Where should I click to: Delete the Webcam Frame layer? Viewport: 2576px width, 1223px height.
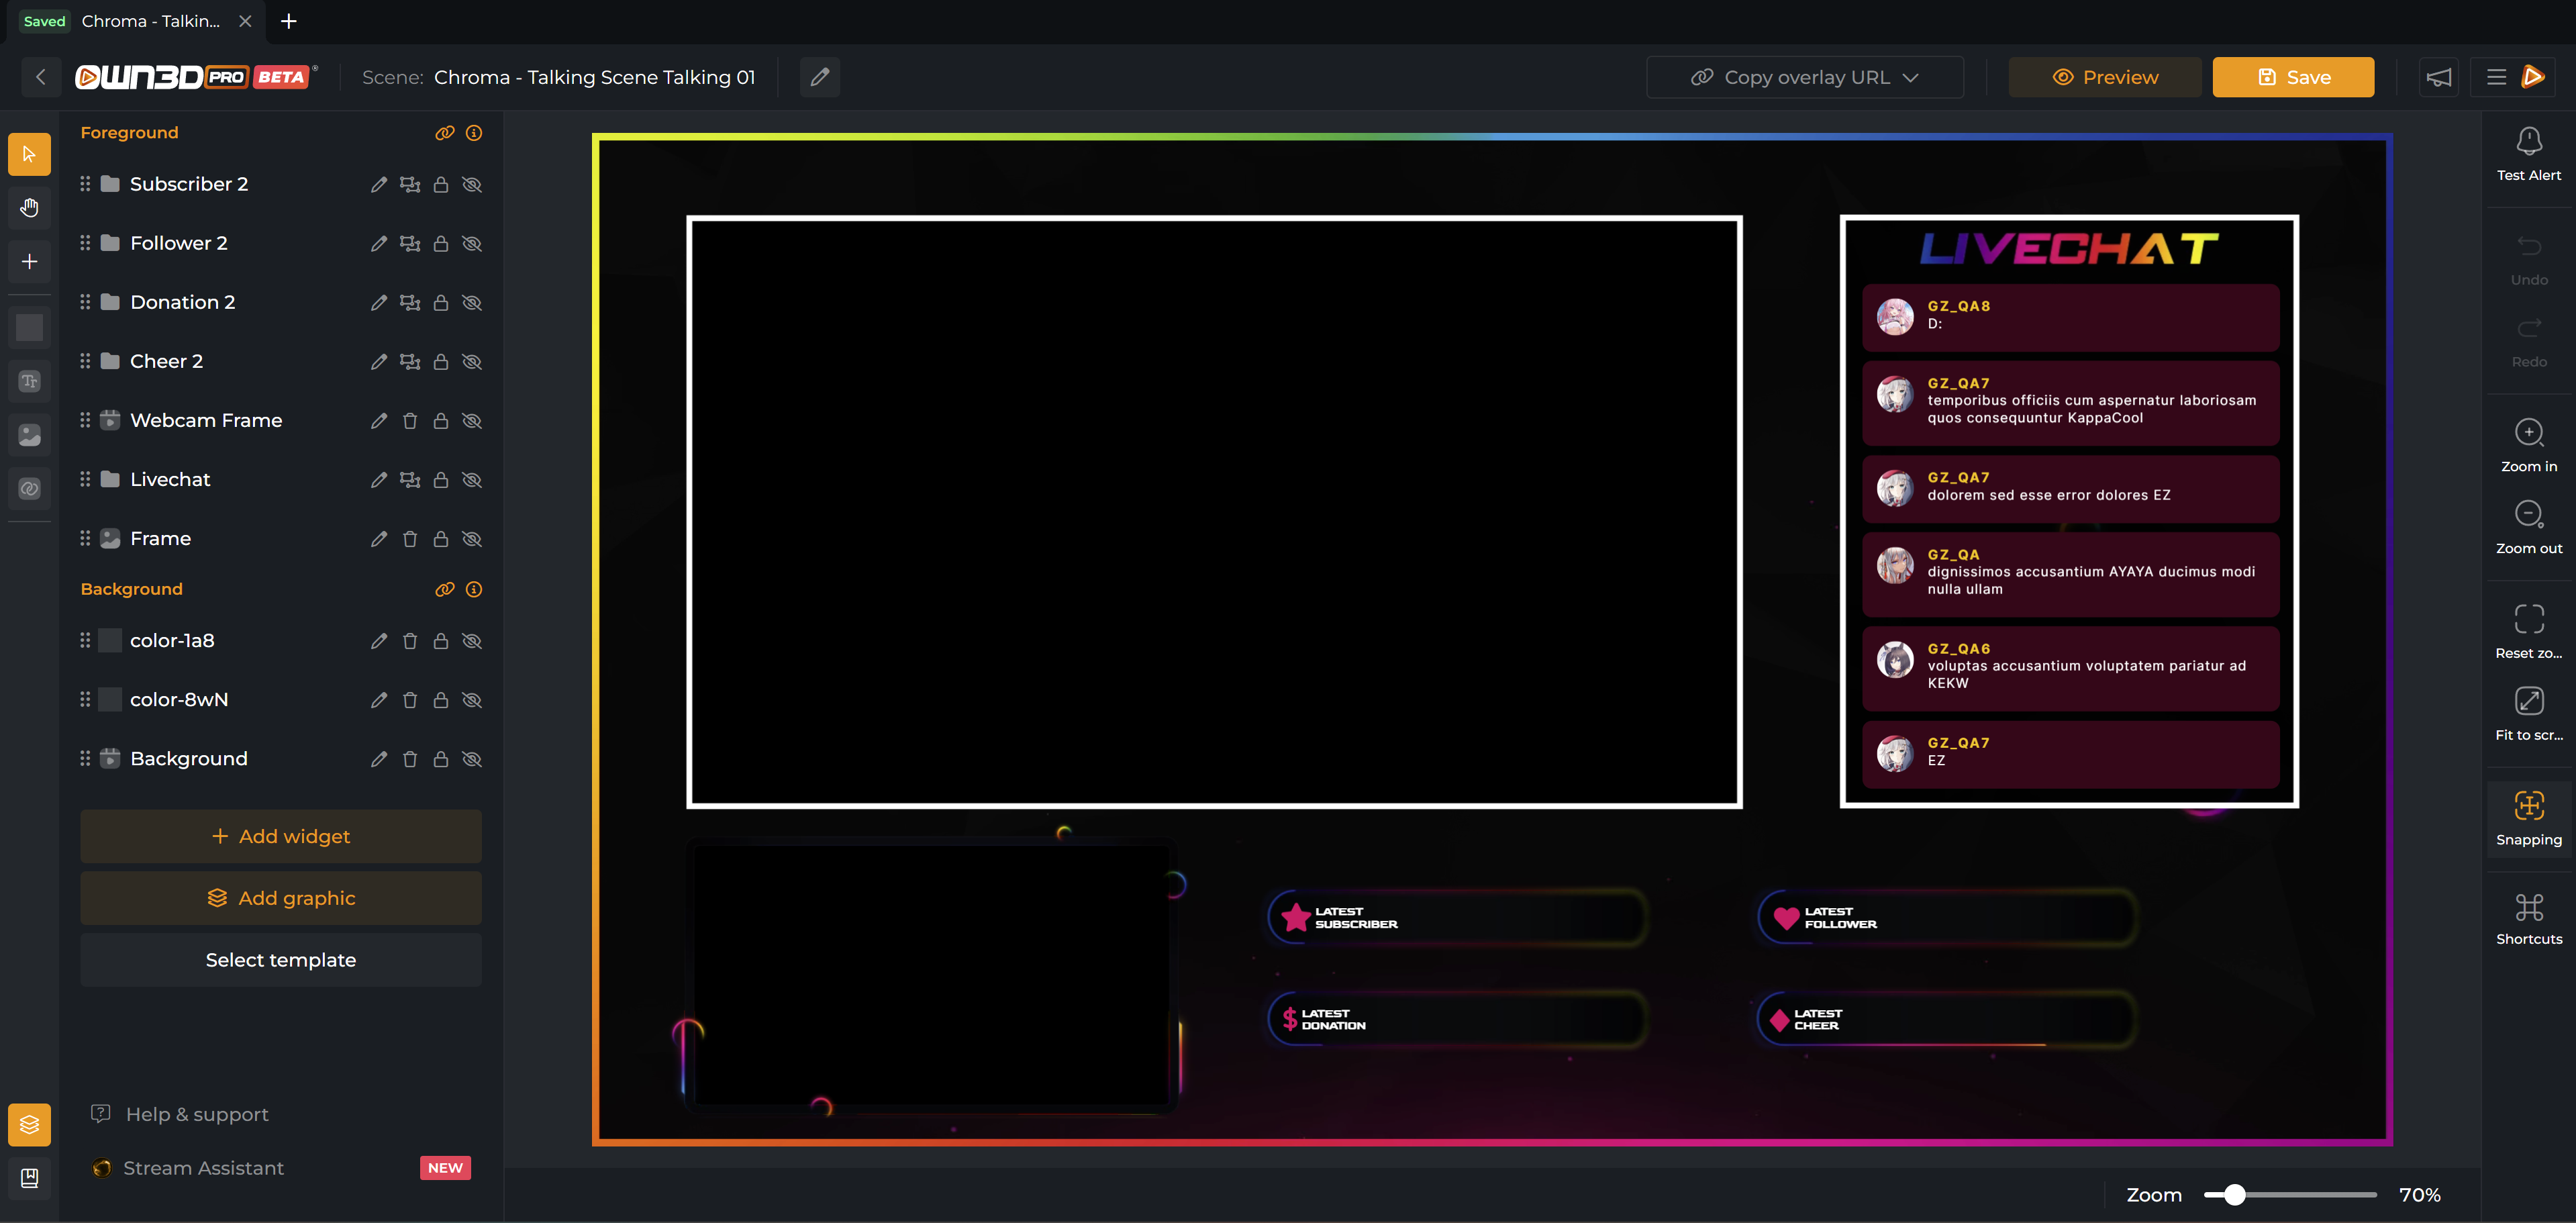tap(409, 421)
